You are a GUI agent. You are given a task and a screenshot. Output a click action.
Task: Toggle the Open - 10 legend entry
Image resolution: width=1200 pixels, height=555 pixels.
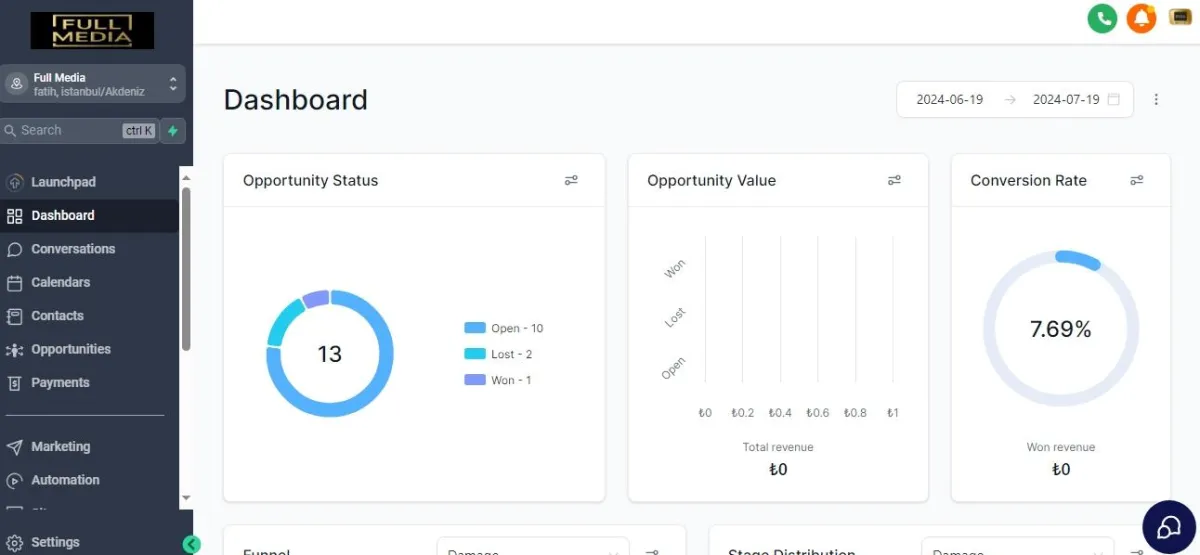tap(504, 328)
